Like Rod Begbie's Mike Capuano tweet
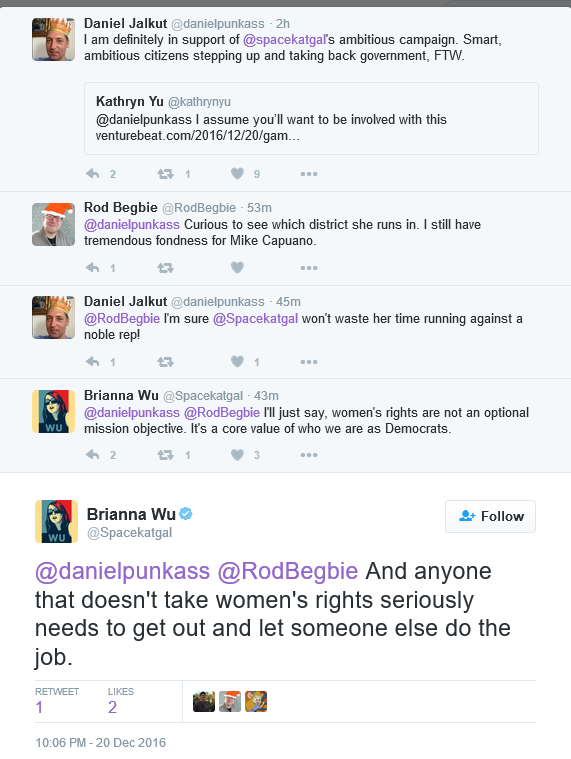571x759 pixels. (x=237, y=267)
